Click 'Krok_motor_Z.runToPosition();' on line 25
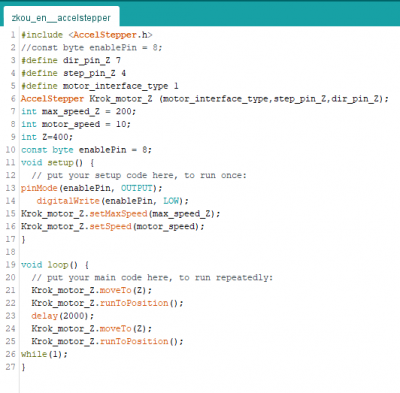 107,341
